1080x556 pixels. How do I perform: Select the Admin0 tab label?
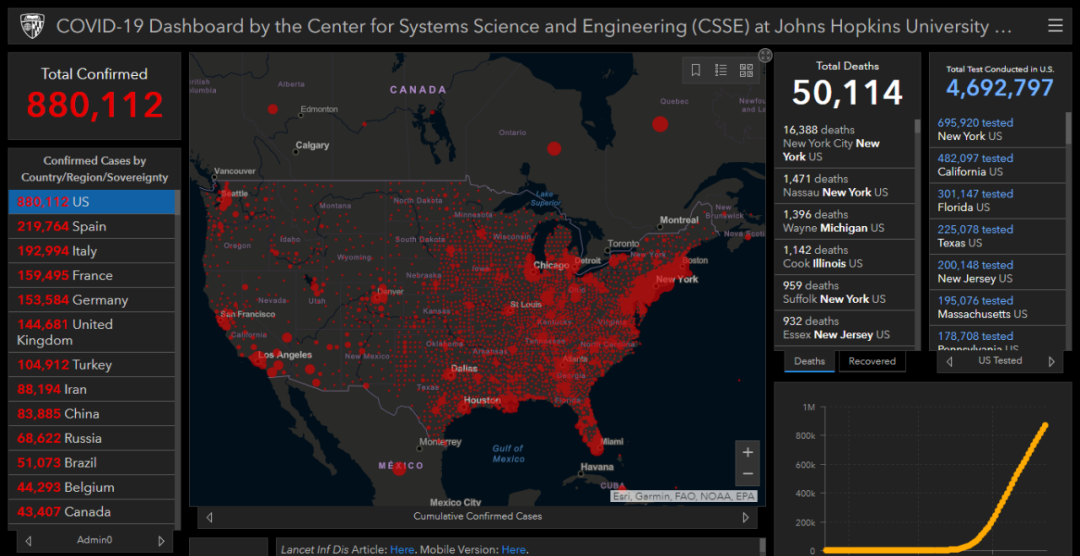(94, 540)
